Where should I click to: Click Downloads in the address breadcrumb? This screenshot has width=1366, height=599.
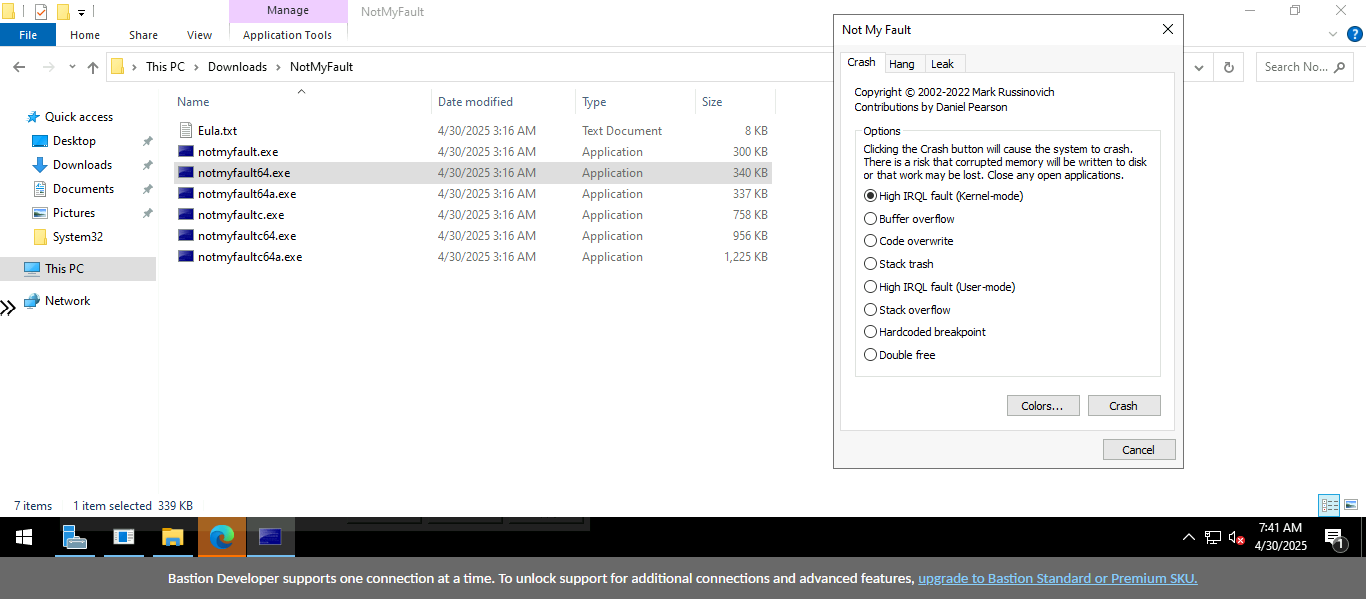(237, 67)
